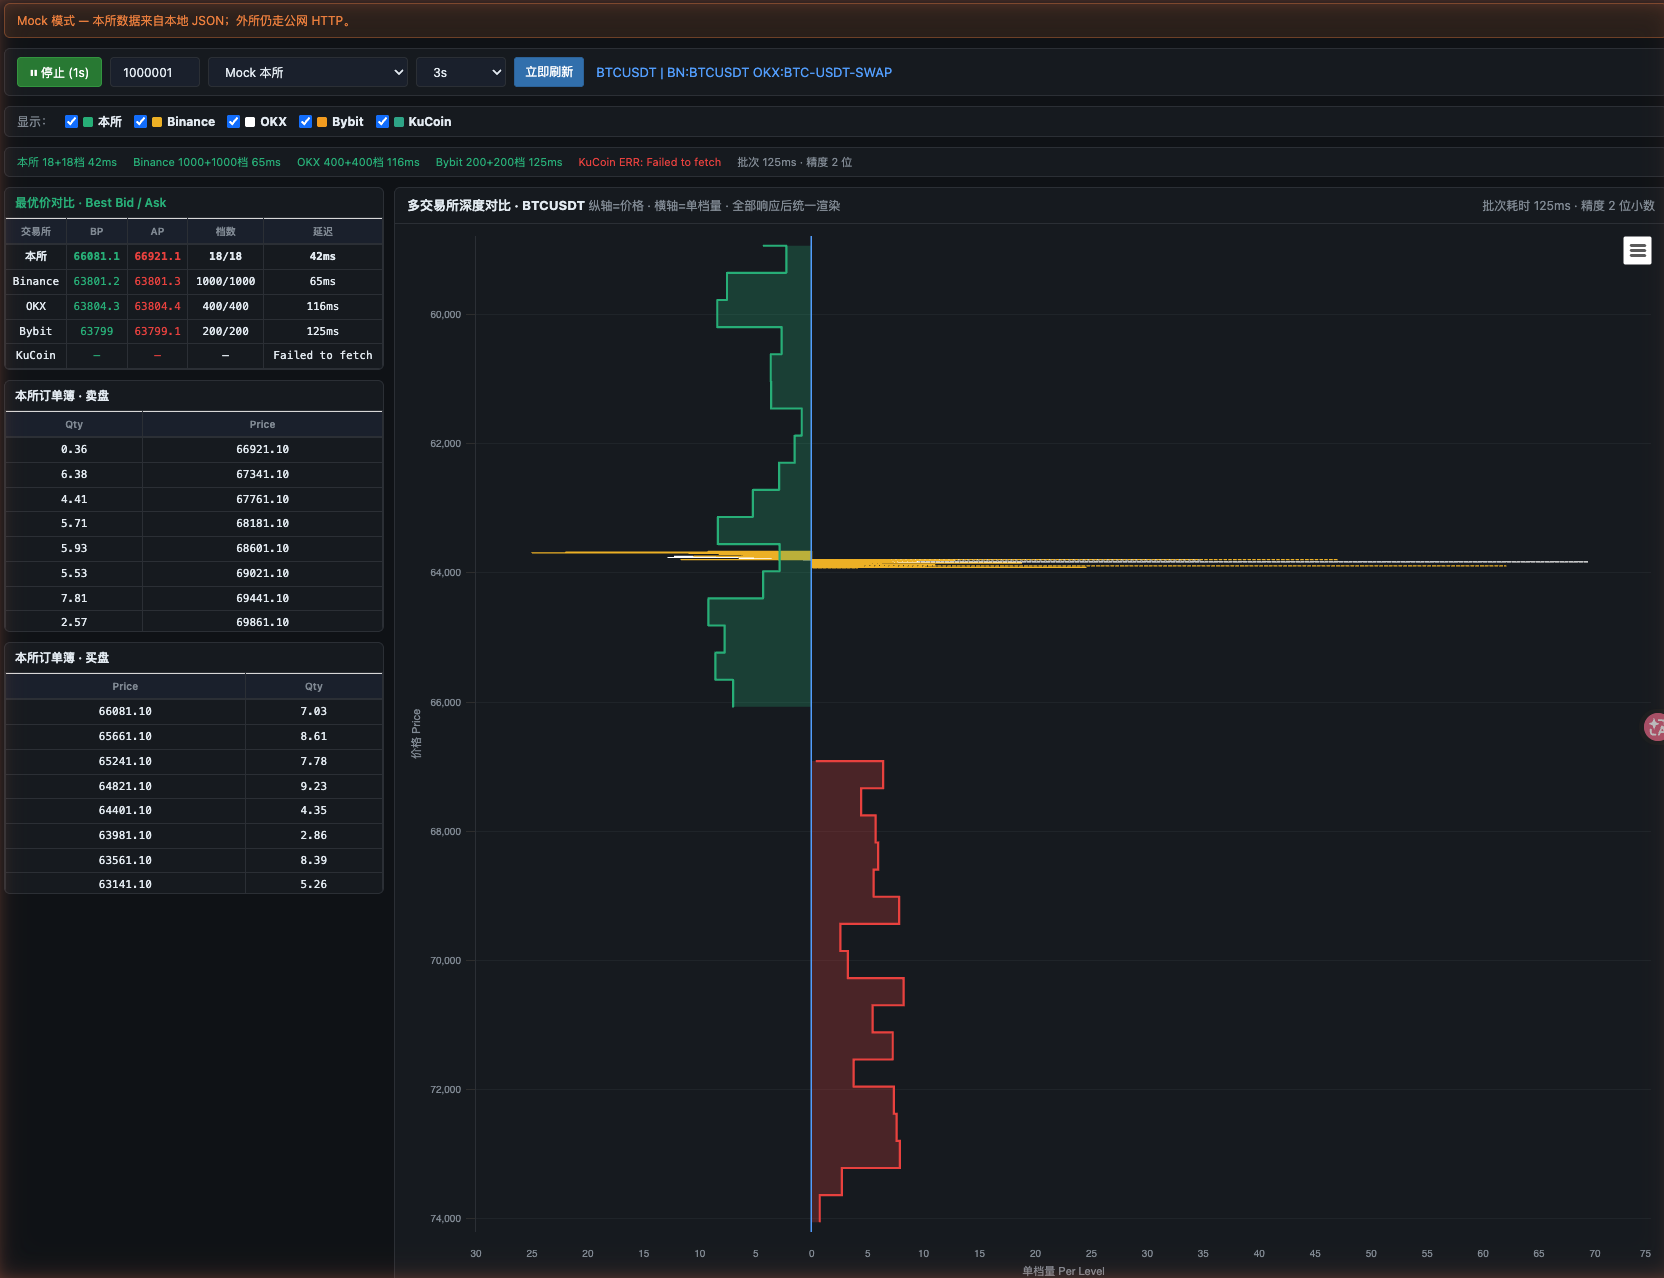Click the translate floating icon at right edge
Viewport: 1664px width, 1278px height.
coord(1655,727)
